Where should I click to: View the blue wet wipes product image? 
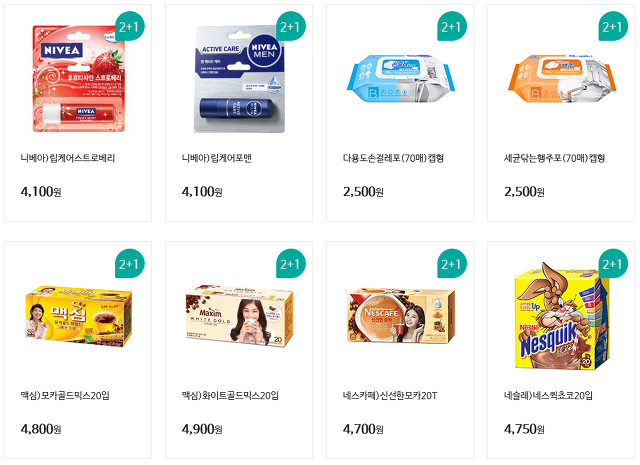[400, 78]
